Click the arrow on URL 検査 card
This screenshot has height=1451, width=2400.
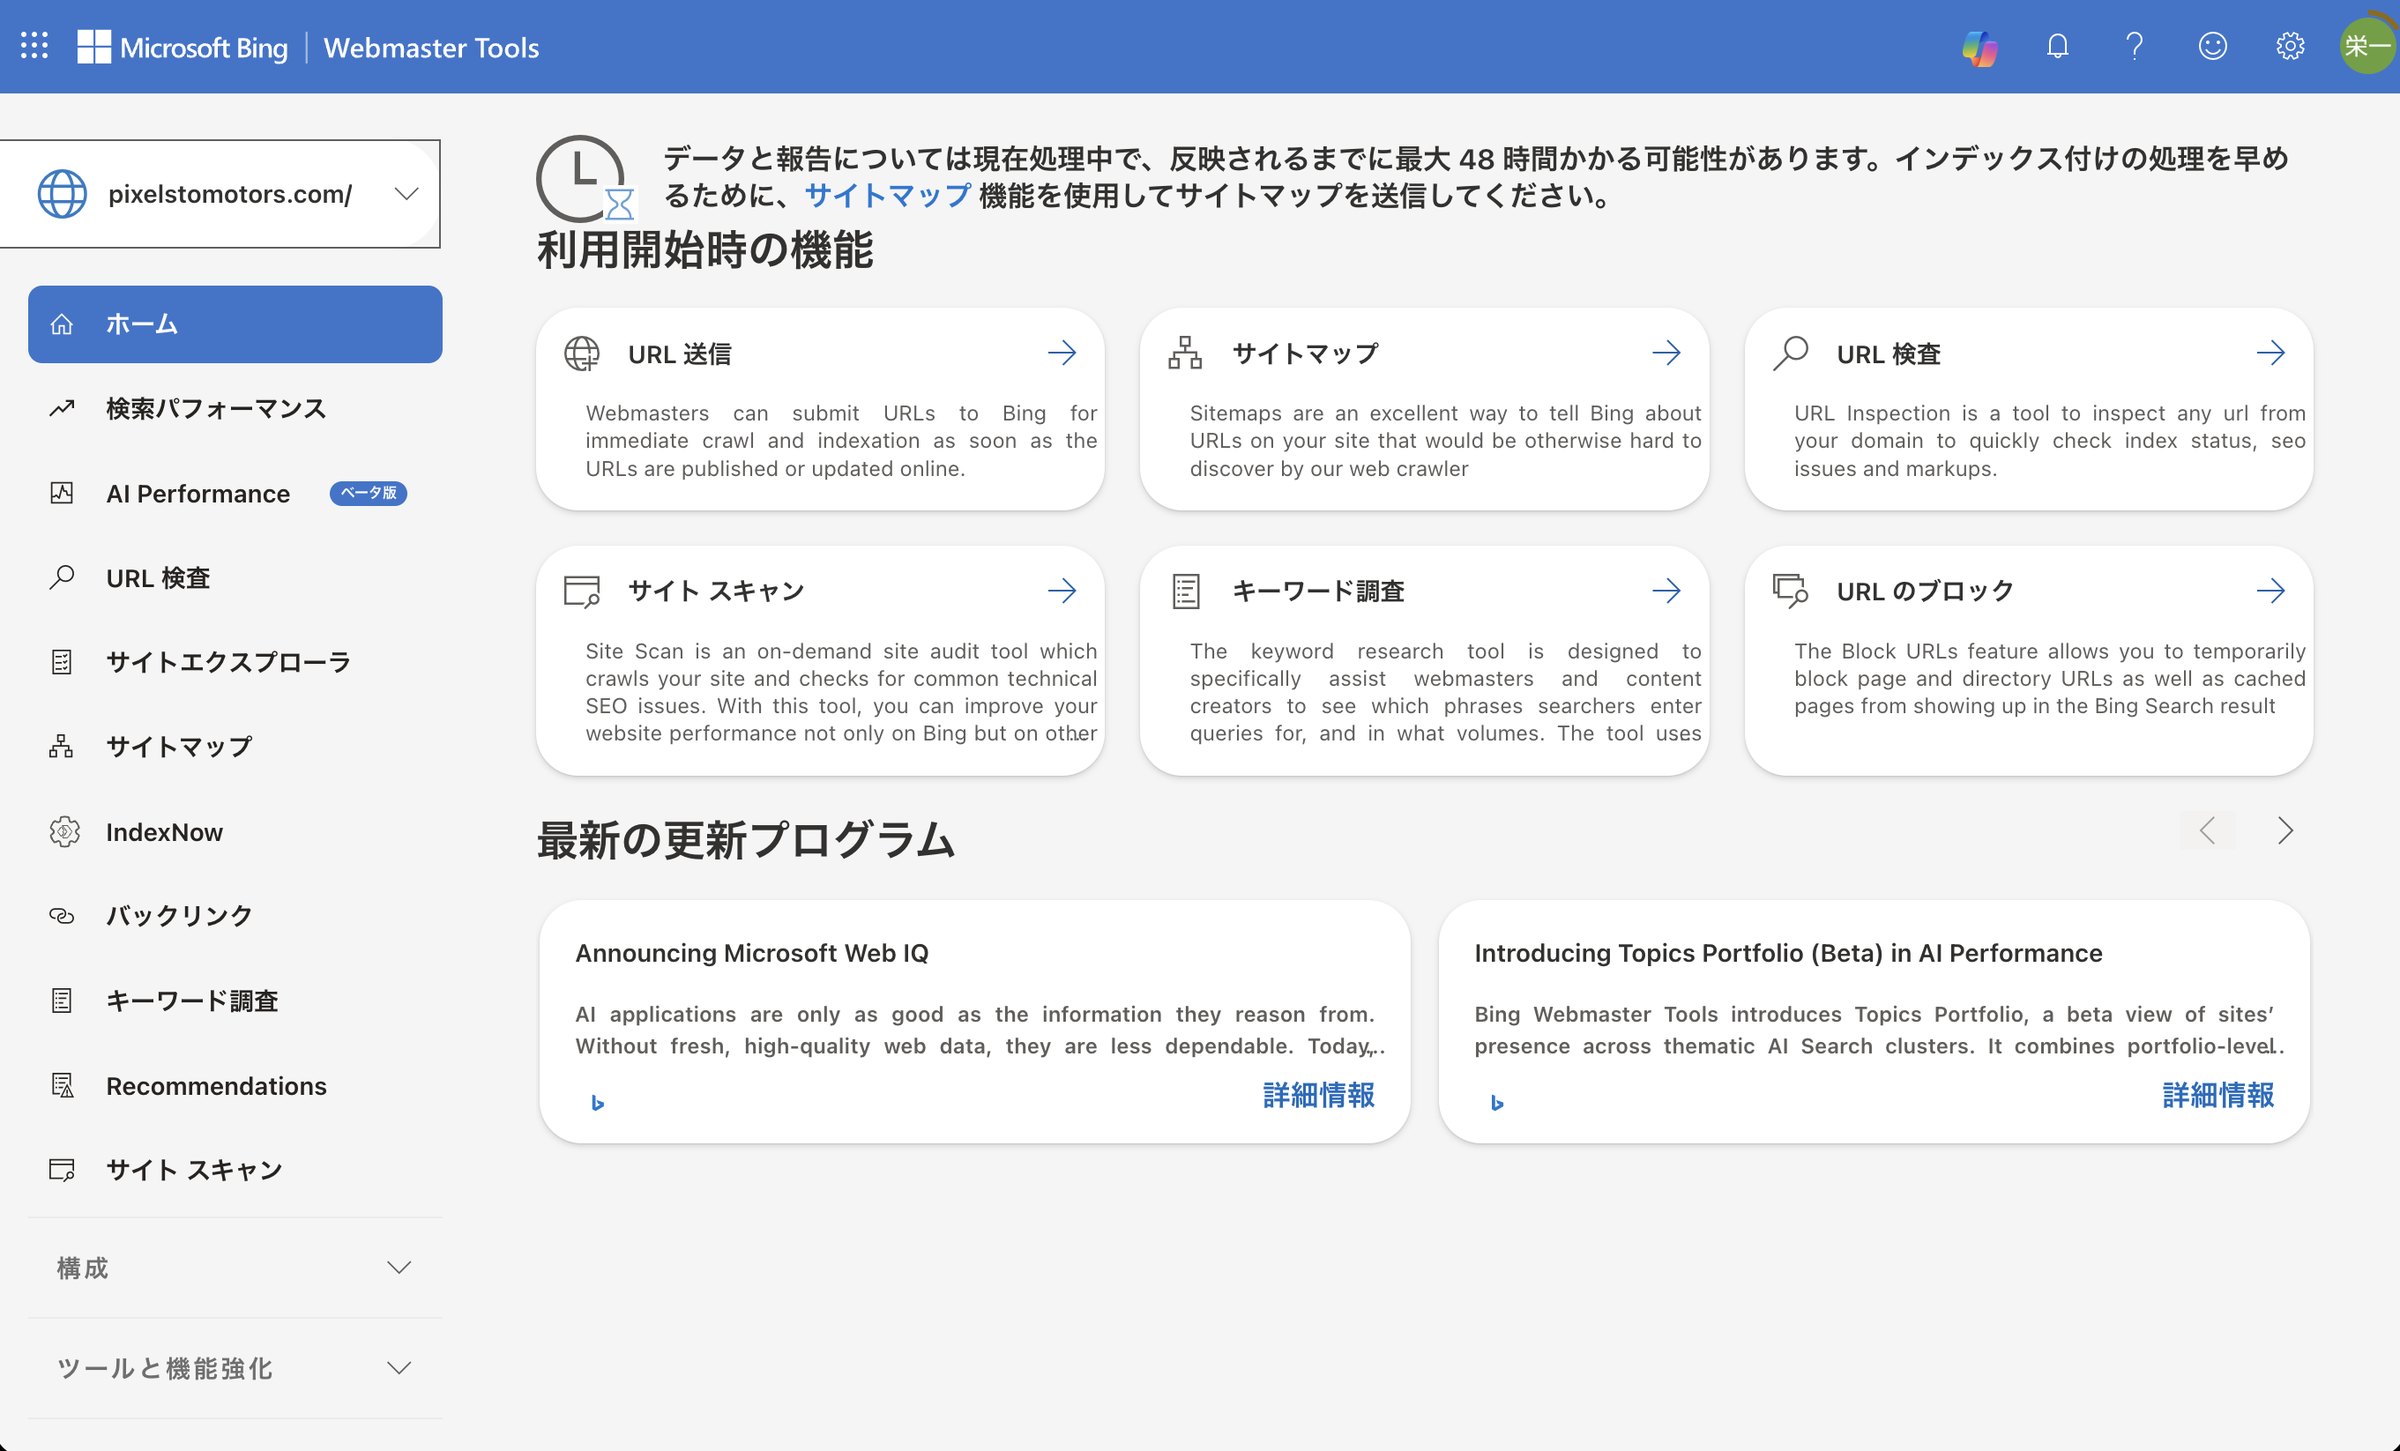[2271, 353]
